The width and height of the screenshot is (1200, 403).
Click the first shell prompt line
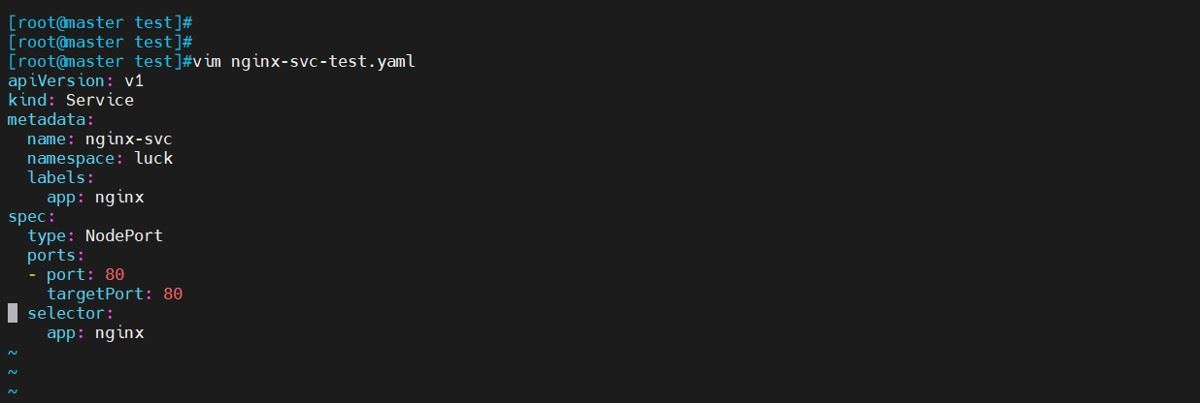click(x=100, y=22)
